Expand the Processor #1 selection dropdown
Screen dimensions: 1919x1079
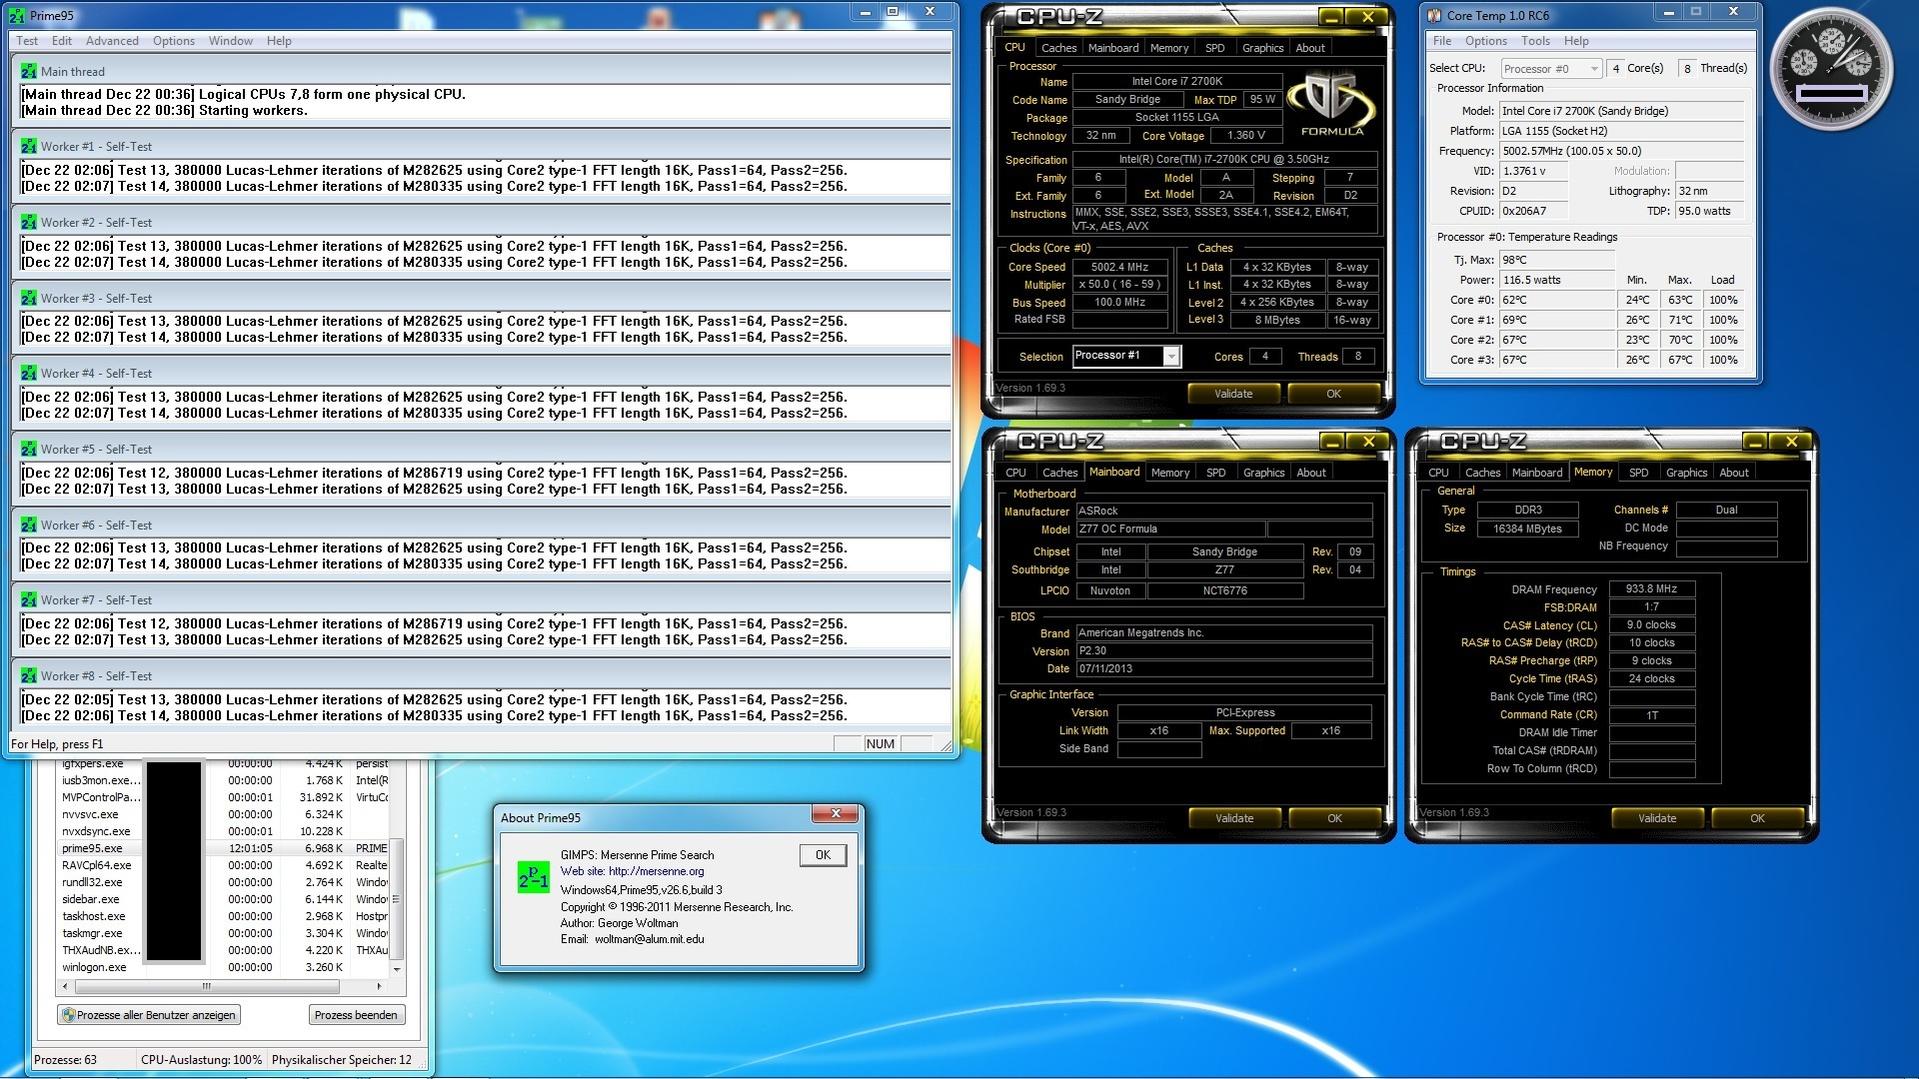[1171, 356]
